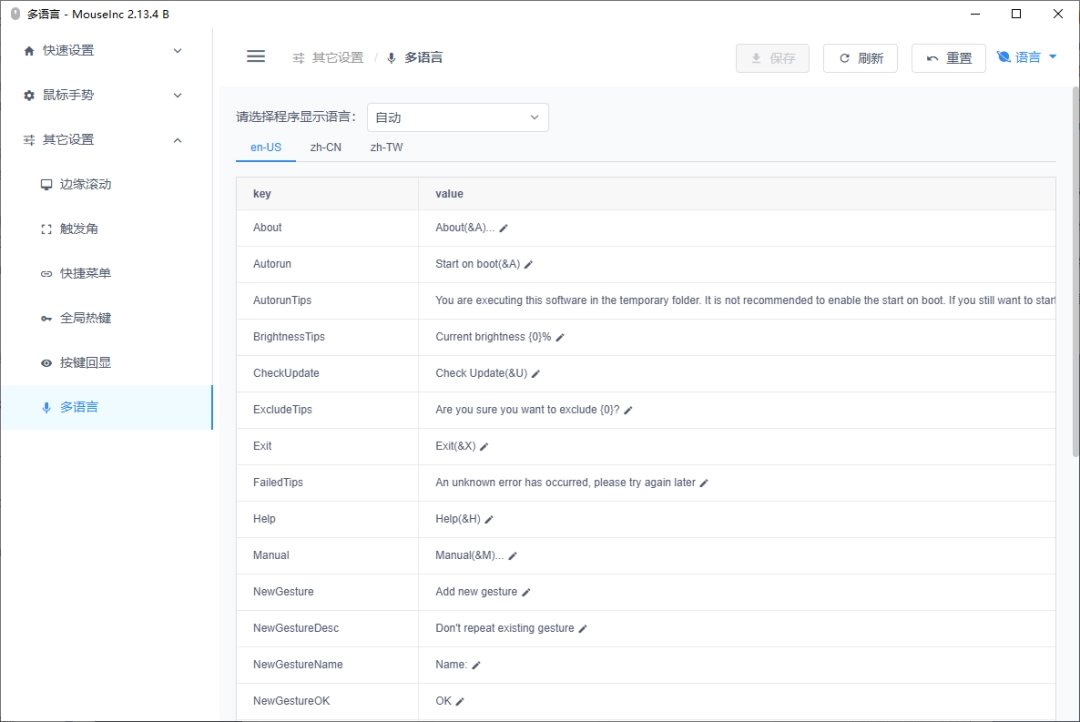Click the 刷新 refresh button
This screenshot has height=722, width=1080.
860,58
